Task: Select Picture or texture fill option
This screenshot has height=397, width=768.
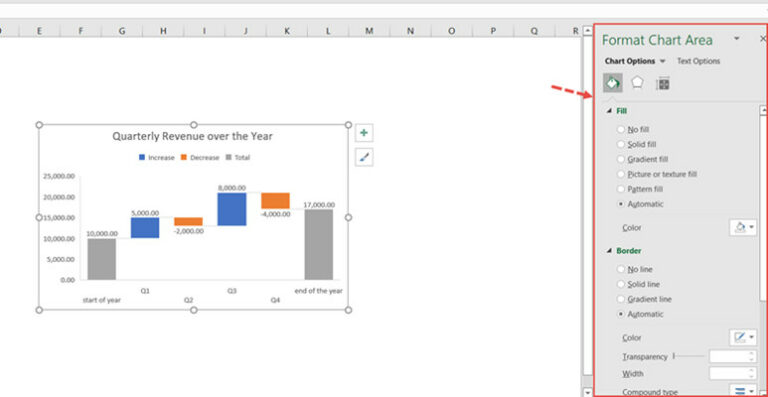Action: [657, 174]
